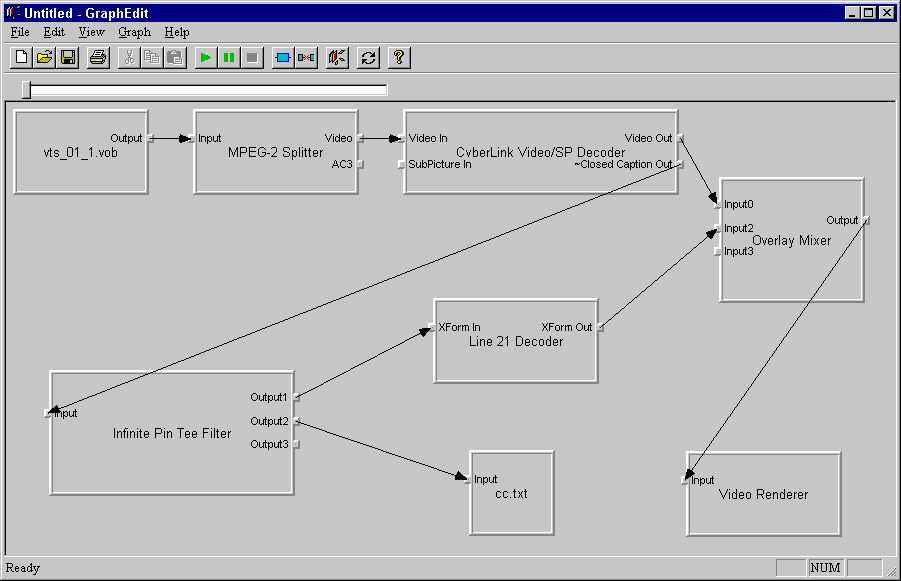Click the Input pin on Video Renderer

684,480
